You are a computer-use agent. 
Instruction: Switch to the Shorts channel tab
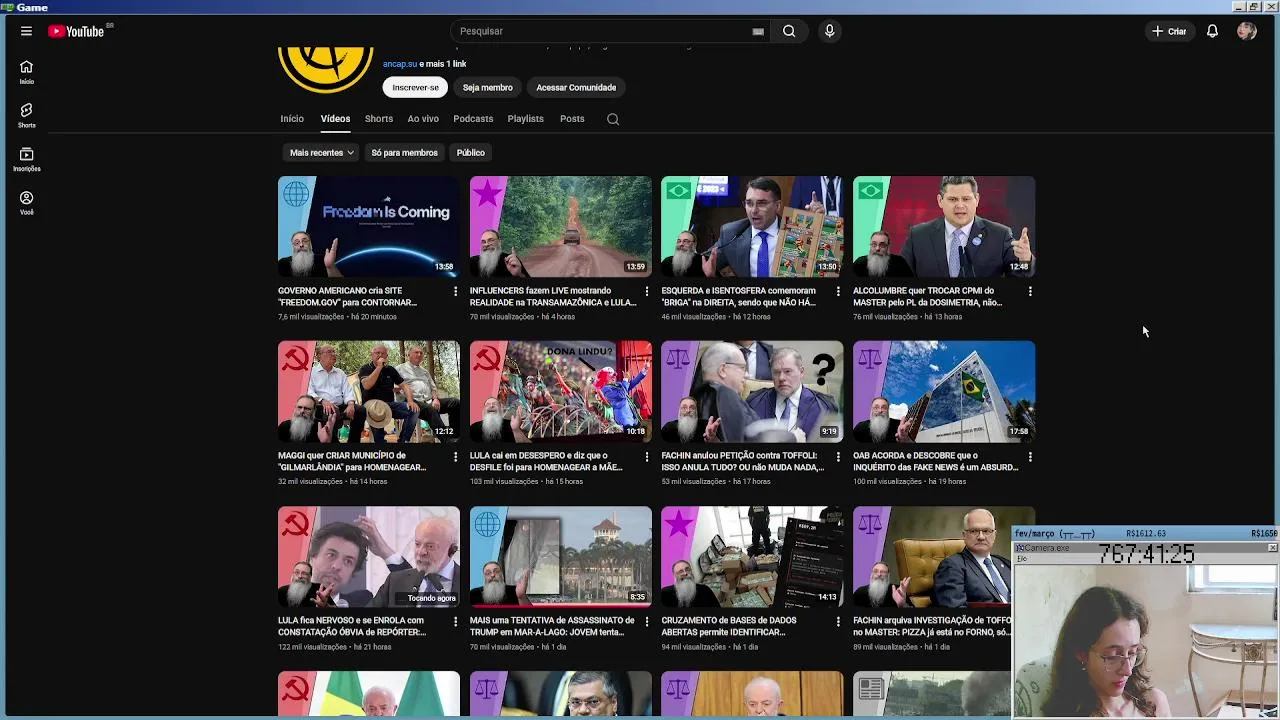point(379,119)
